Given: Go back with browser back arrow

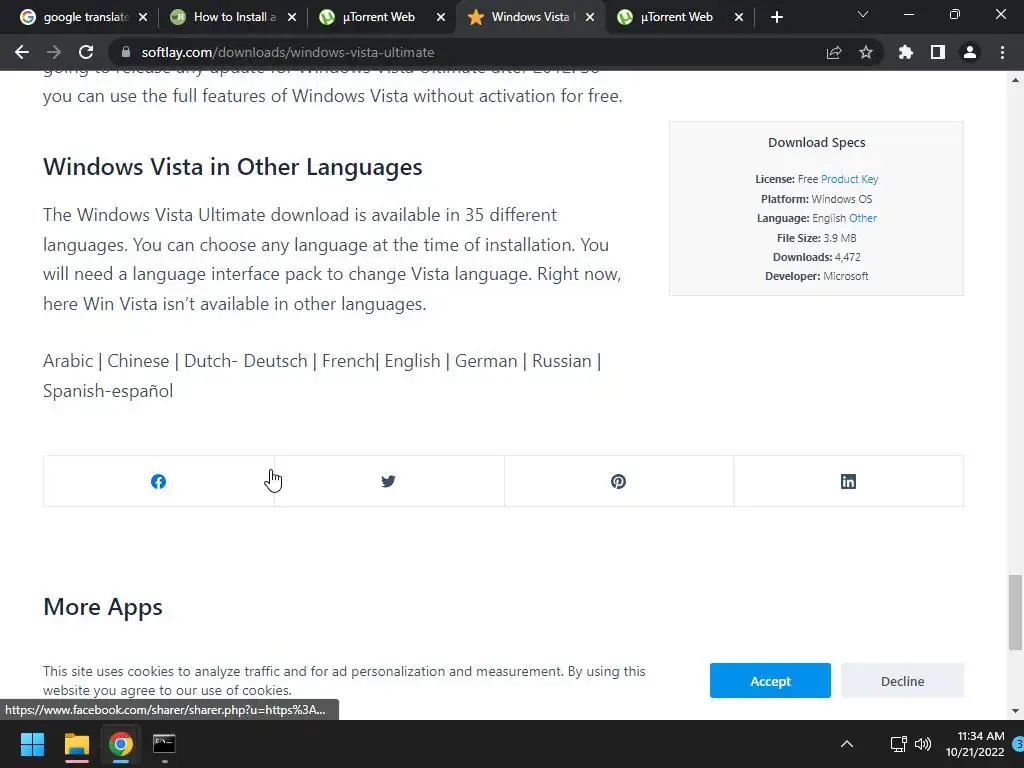Looking at the screenshot, I should coord(22,52).
